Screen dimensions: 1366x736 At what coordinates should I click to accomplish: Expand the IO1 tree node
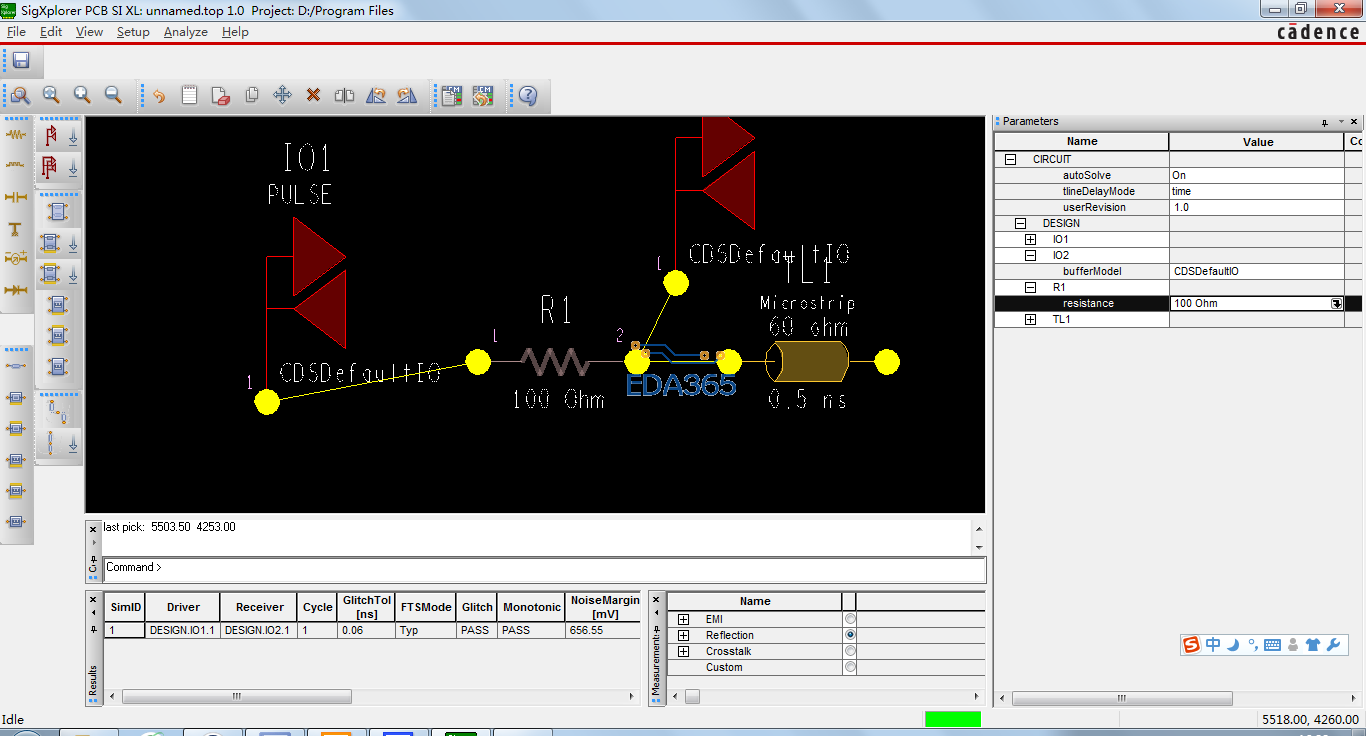[x=1030, y=239]
